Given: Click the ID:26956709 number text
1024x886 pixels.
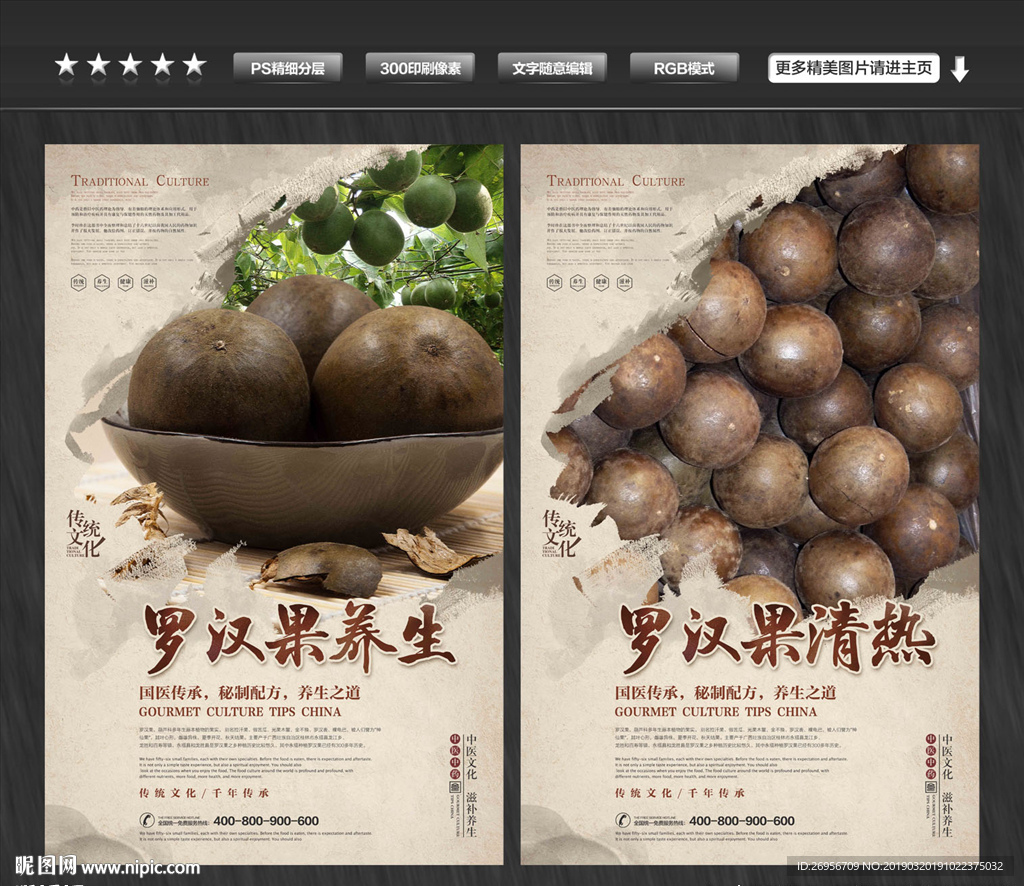Looking at the screenshot, I should [899, 866].
